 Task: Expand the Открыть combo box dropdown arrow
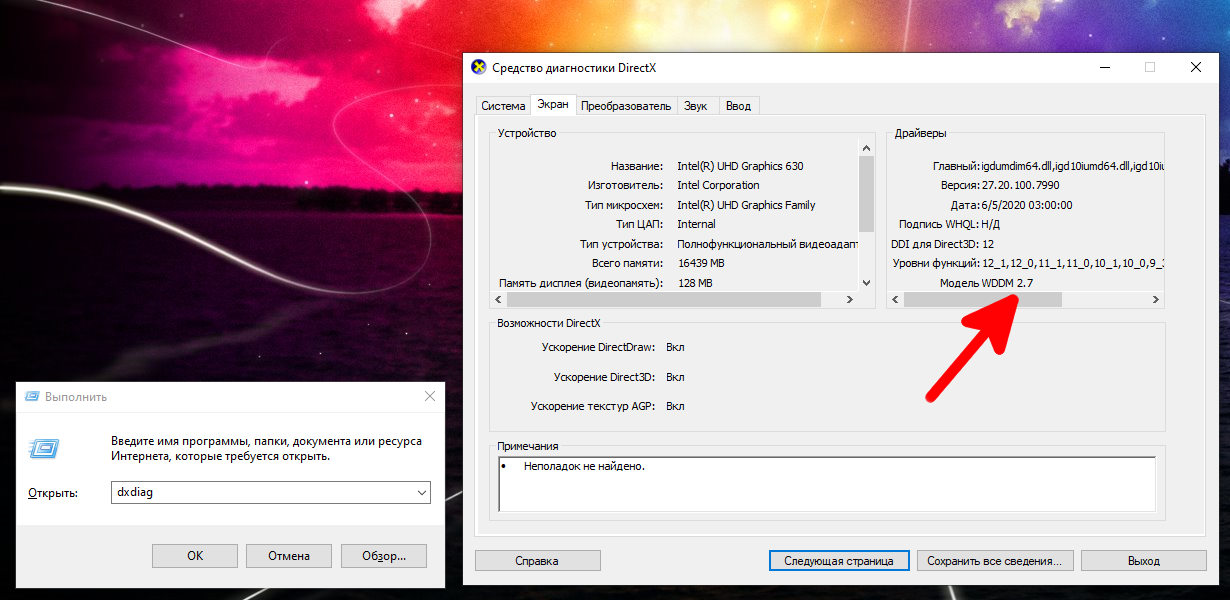click(x=421, y=492)
